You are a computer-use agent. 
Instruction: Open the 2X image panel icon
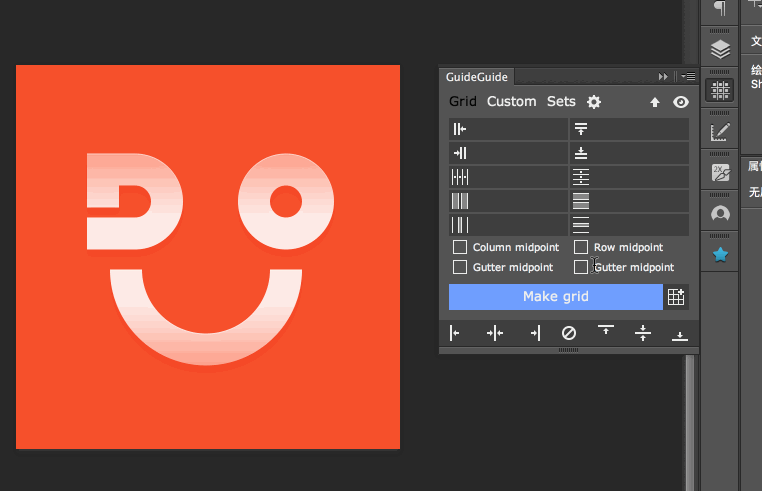point(720,172)
